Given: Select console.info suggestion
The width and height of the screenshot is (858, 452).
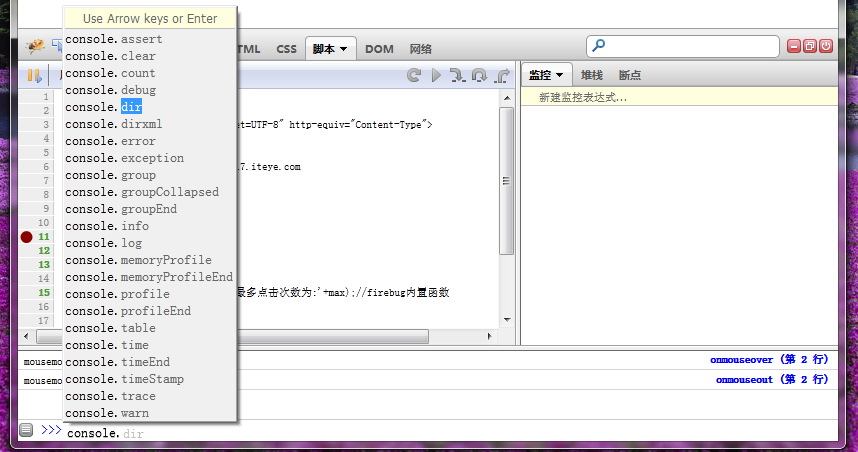Looking at the screenshot, I should pos(150,226).
